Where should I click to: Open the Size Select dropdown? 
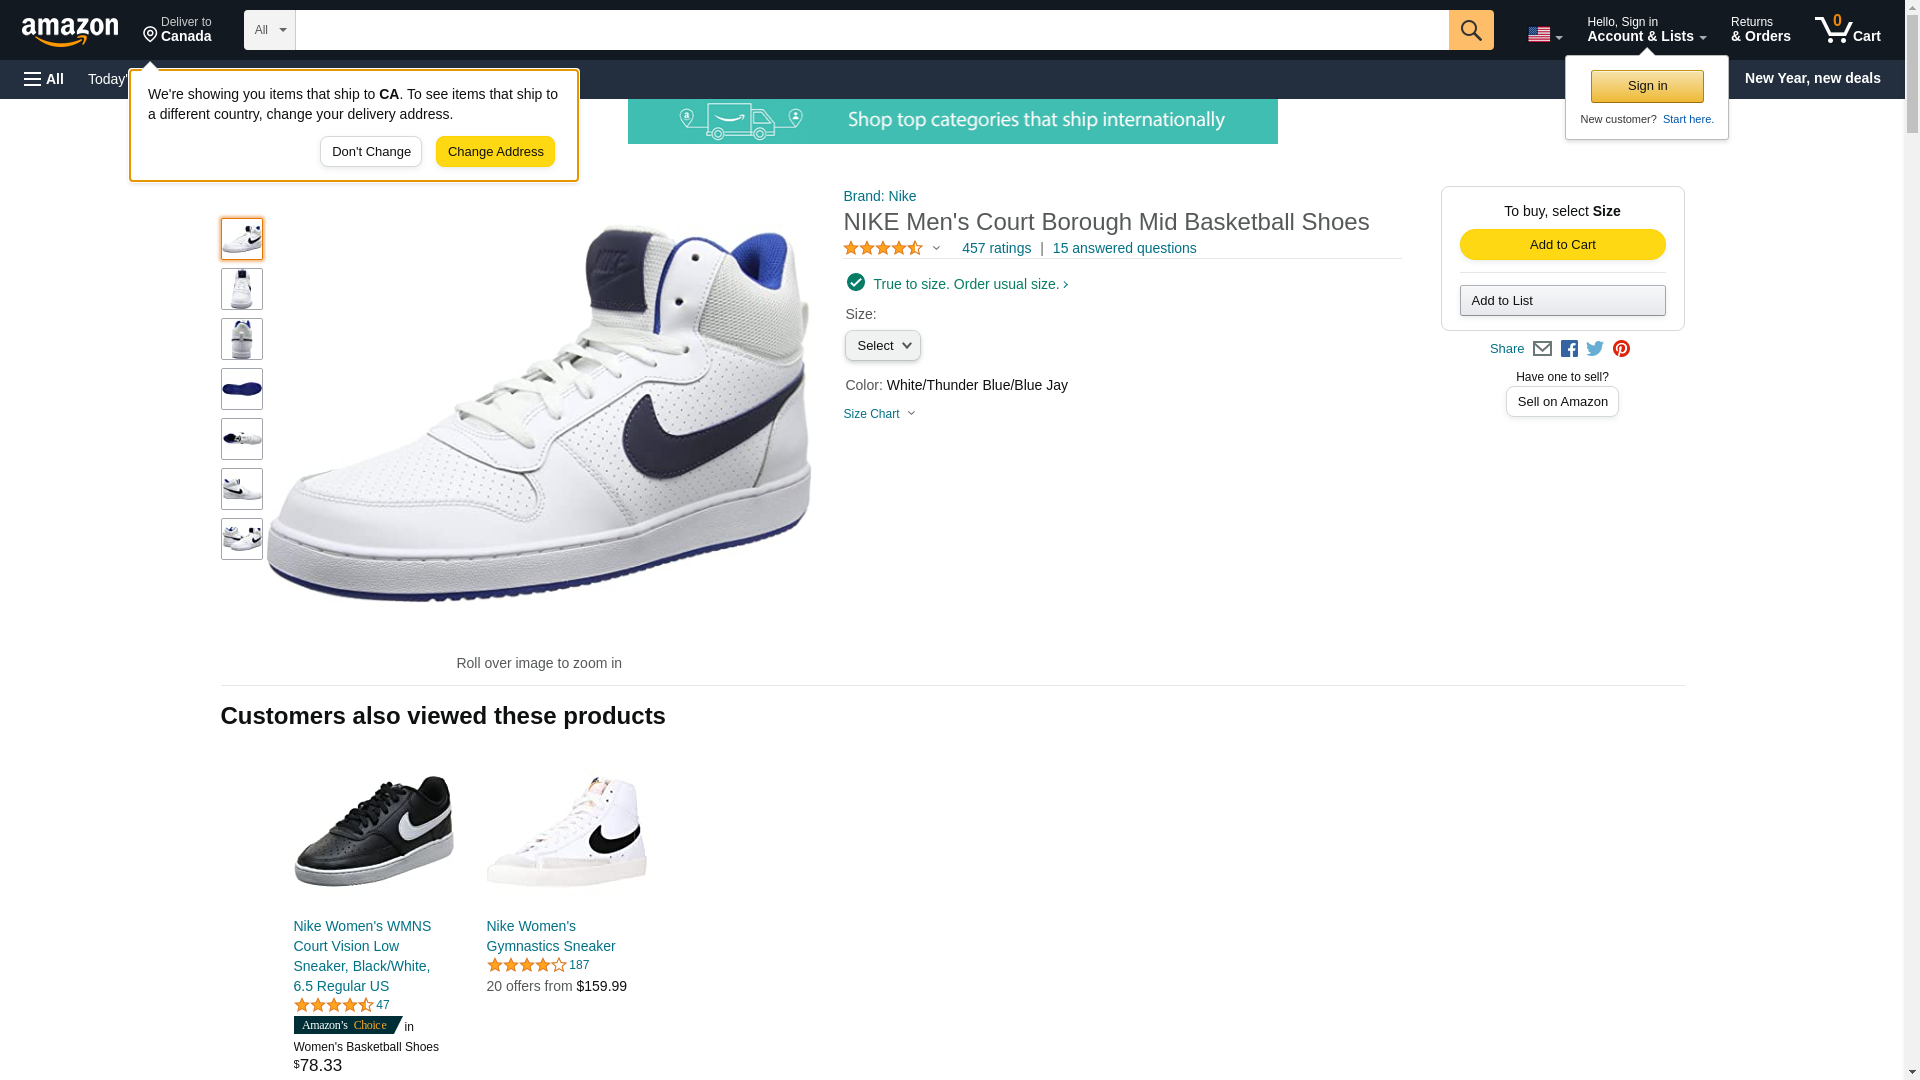pos(882,346)
